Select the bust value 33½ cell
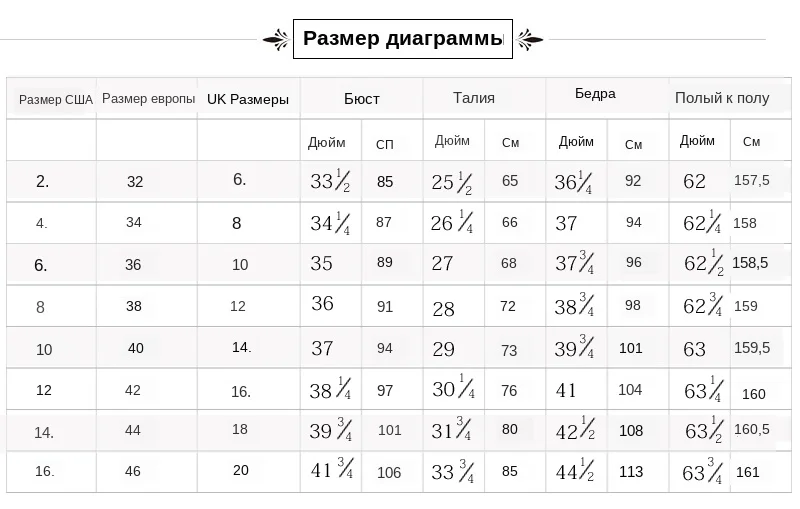The height and width of the screenshot is (509, 800). click(x=330, y=181)
